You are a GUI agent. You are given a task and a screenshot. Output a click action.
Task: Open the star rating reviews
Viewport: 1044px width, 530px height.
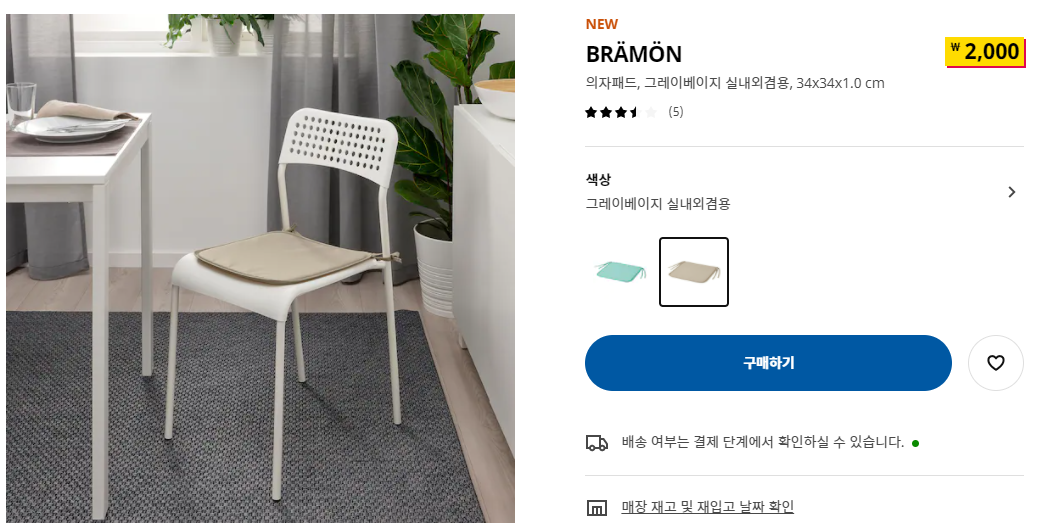pyautogui.click(x=621, y=112)
